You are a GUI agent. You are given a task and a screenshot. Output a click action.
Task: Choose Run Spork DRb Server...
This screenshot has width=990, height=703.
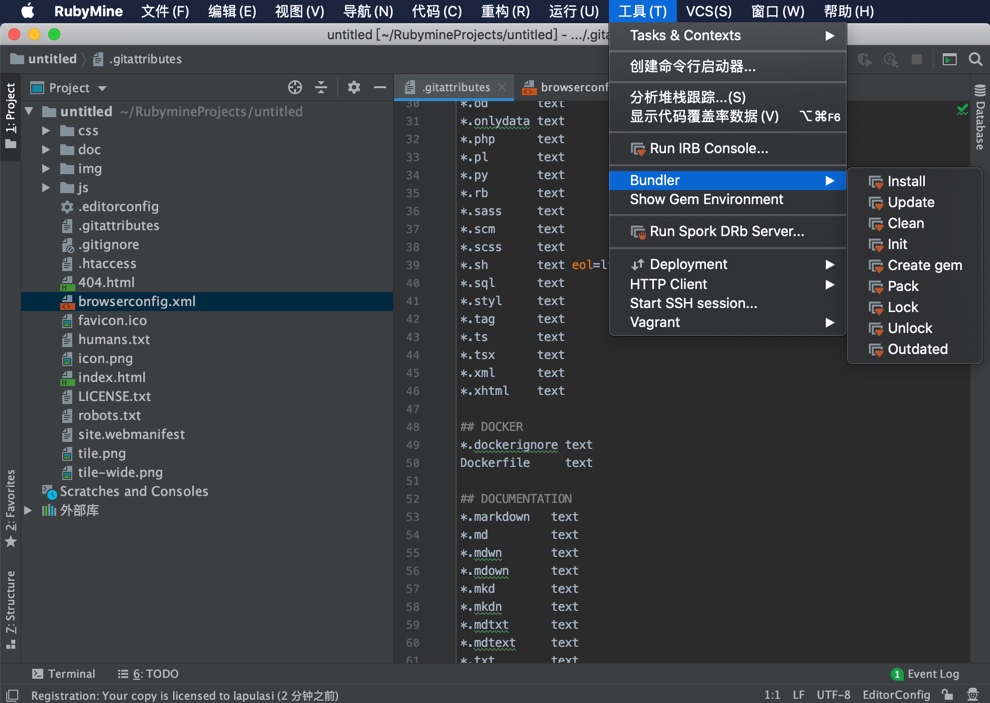[x=727, y=231]
